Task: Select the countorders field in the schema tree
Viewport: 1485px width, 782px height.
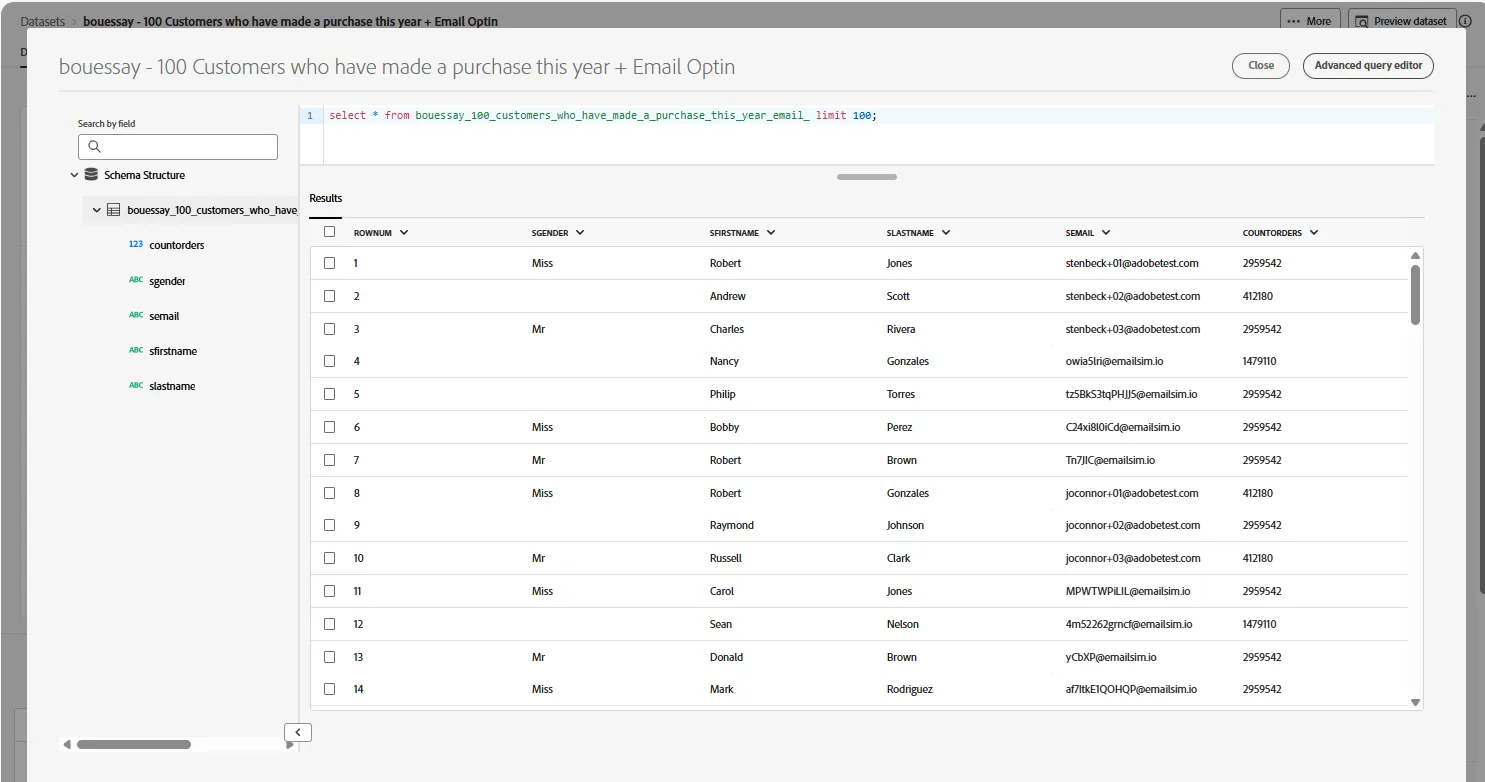Action: coord(177,245)
